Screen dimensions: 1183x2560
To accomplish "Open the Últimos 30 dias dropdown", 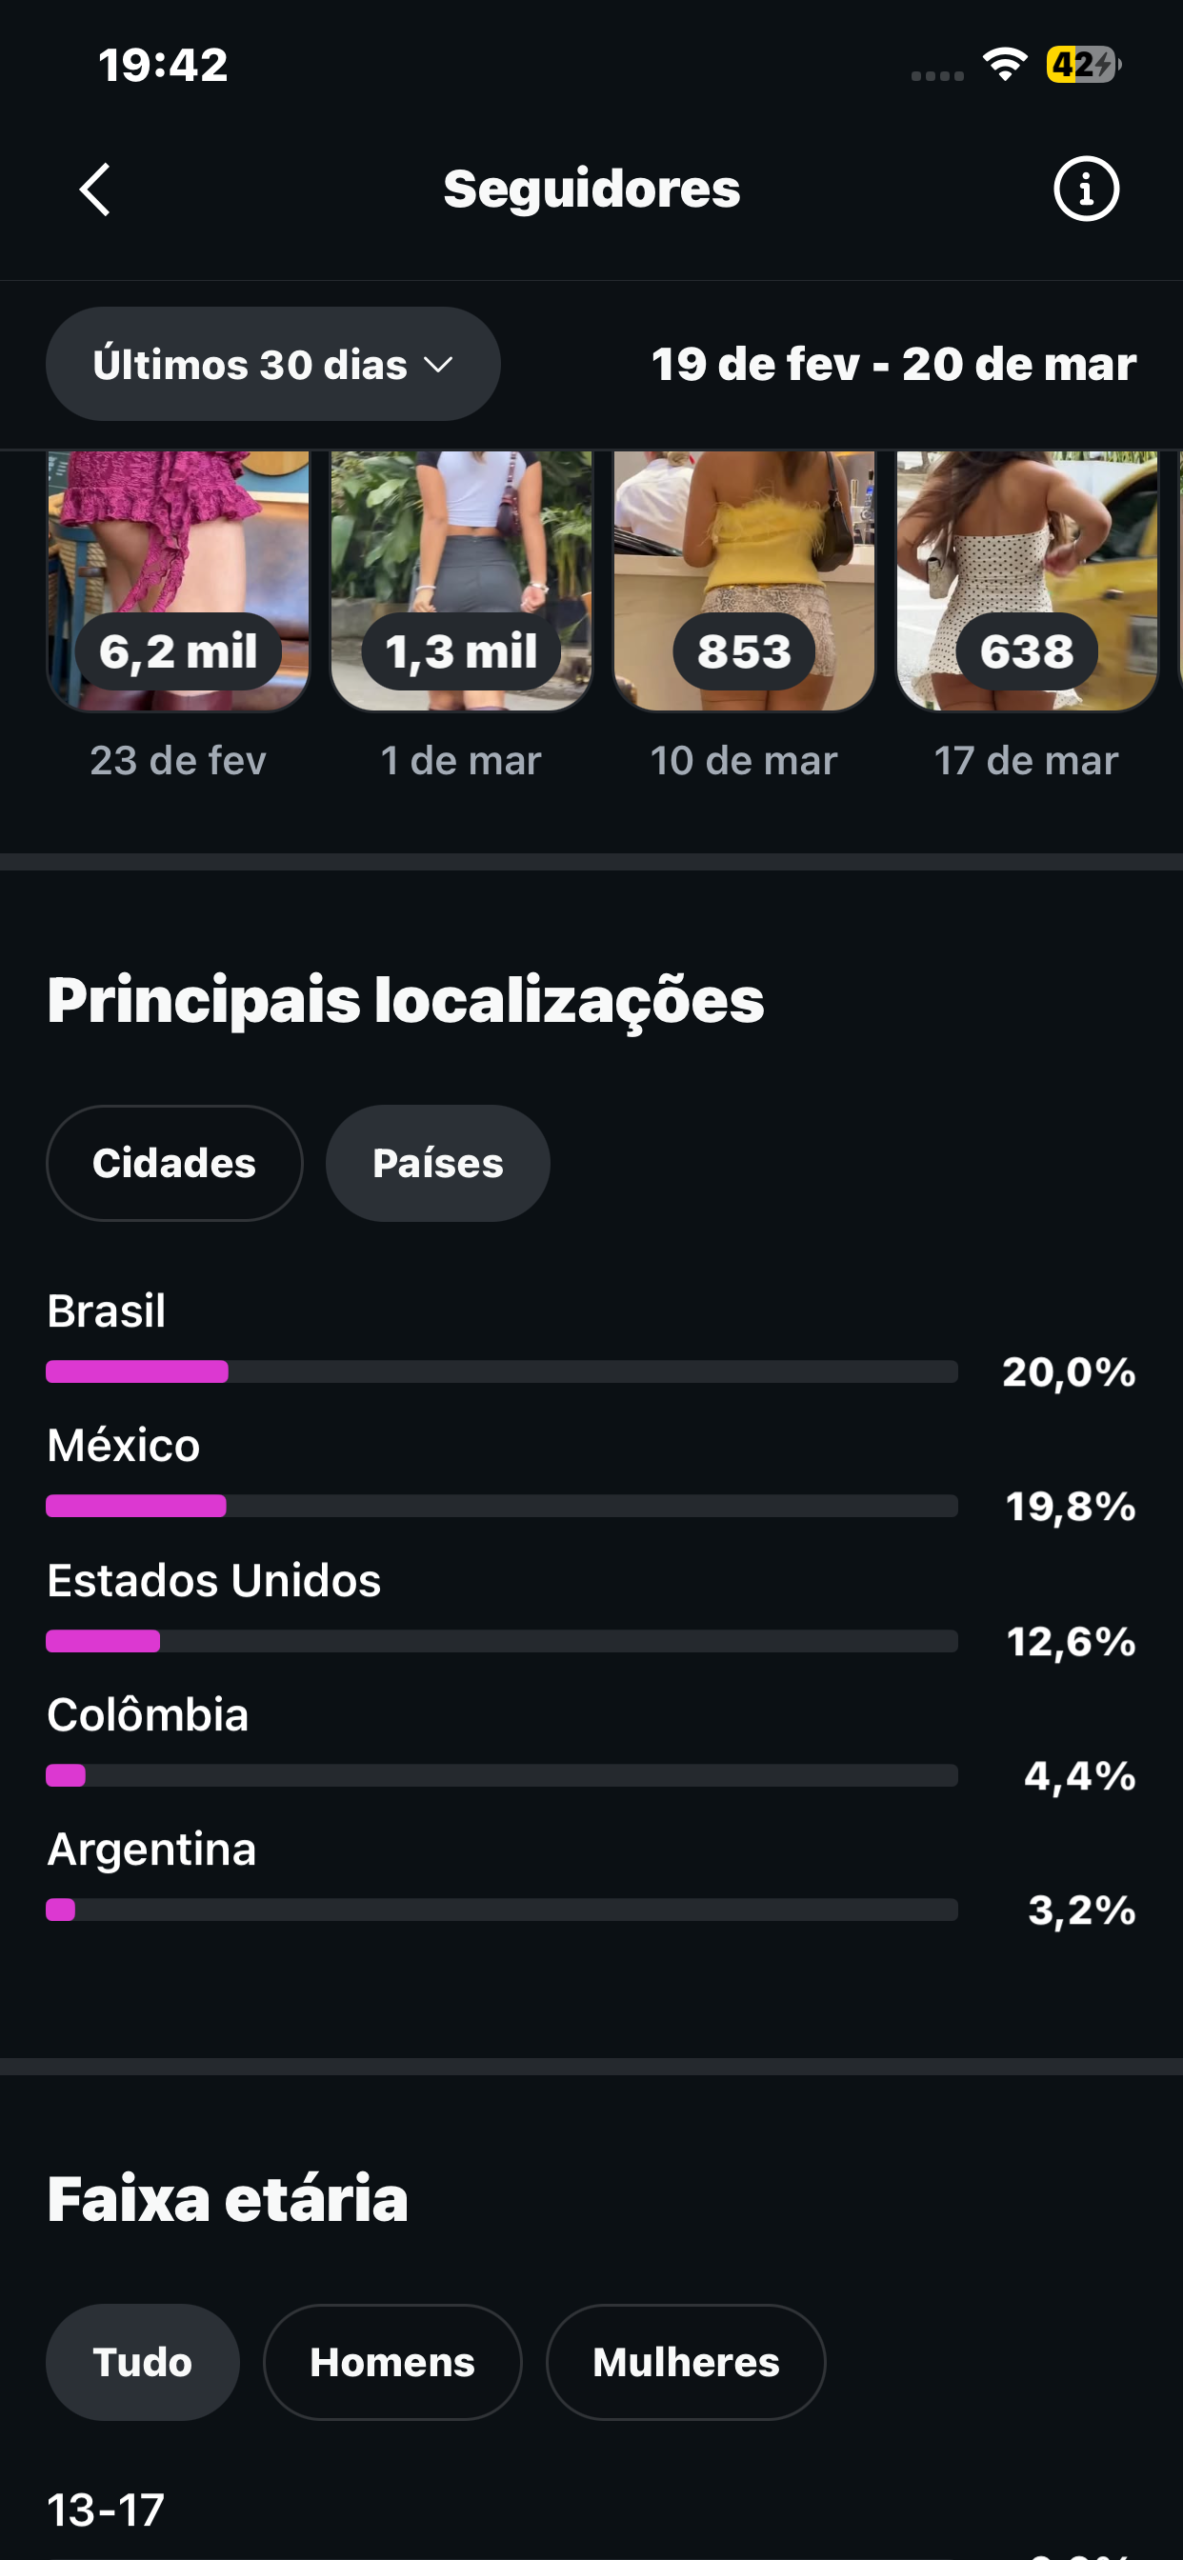I will (x=272, y=364).
